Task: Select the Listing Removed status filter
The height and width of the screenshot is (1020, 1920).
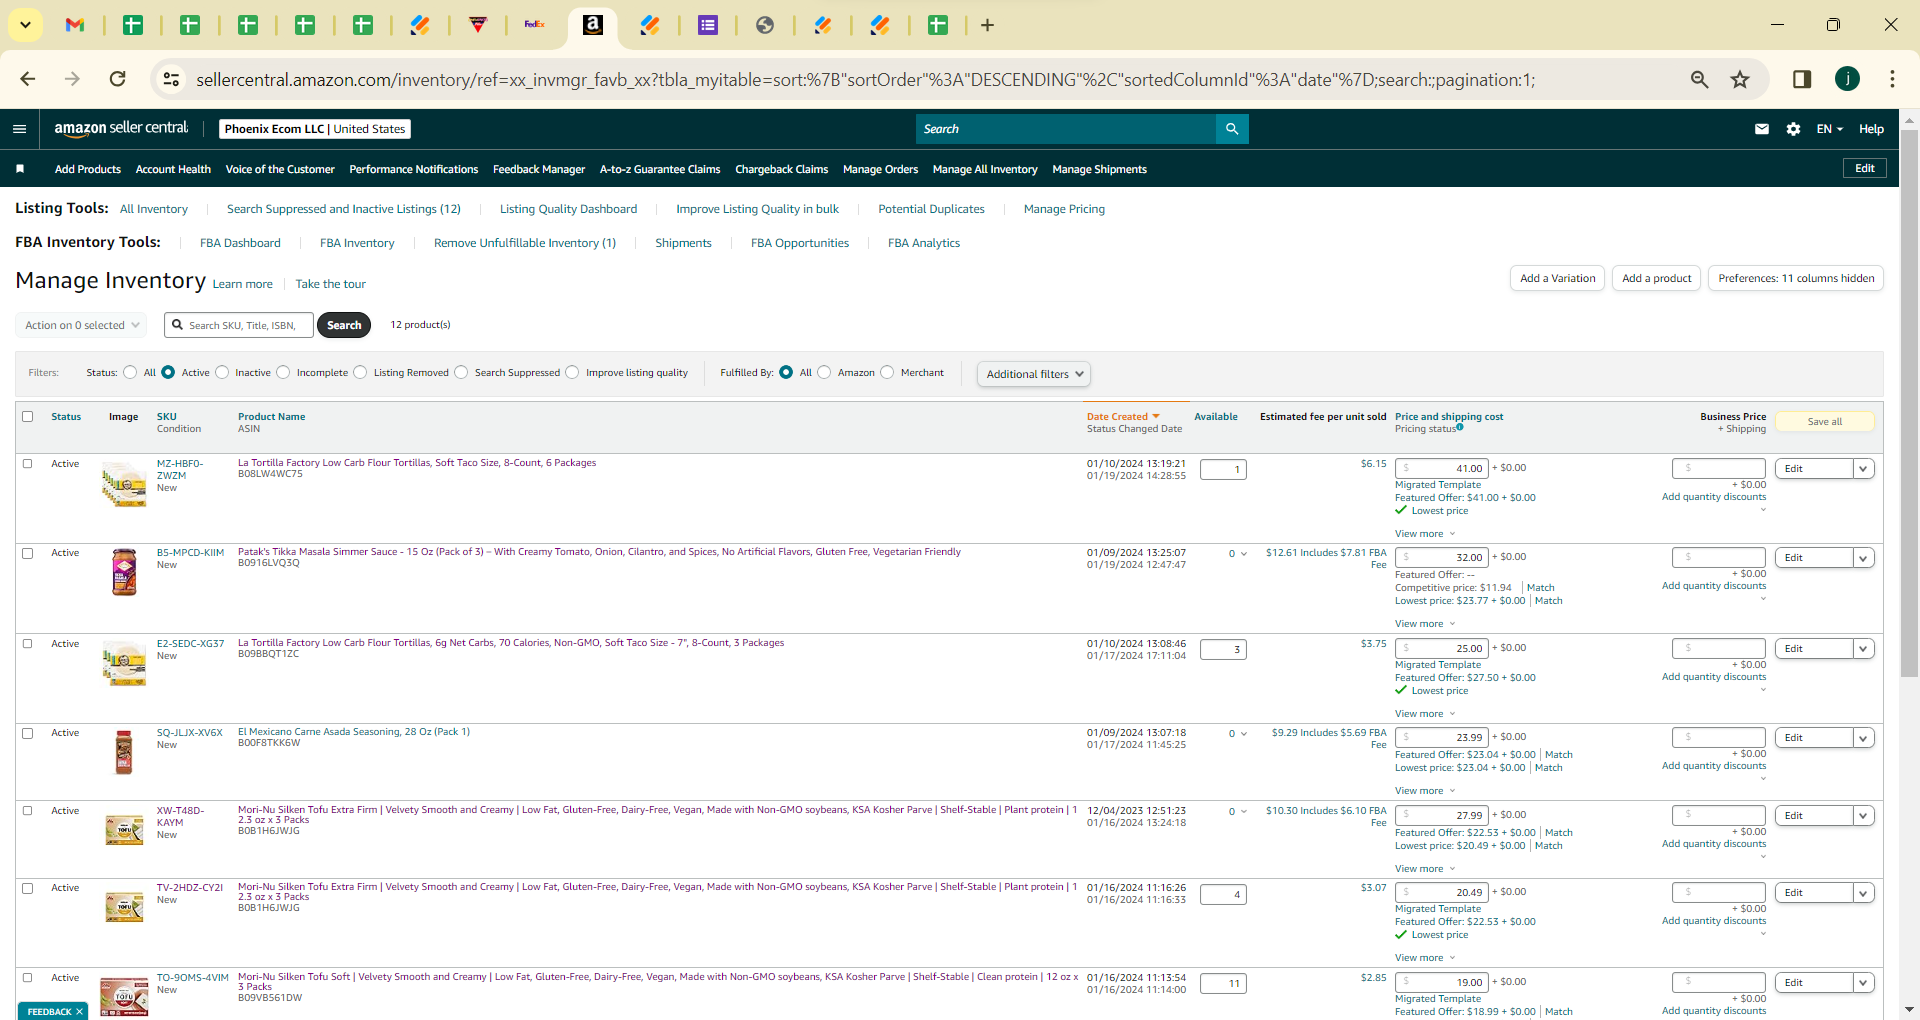Action: pos(360,372)
